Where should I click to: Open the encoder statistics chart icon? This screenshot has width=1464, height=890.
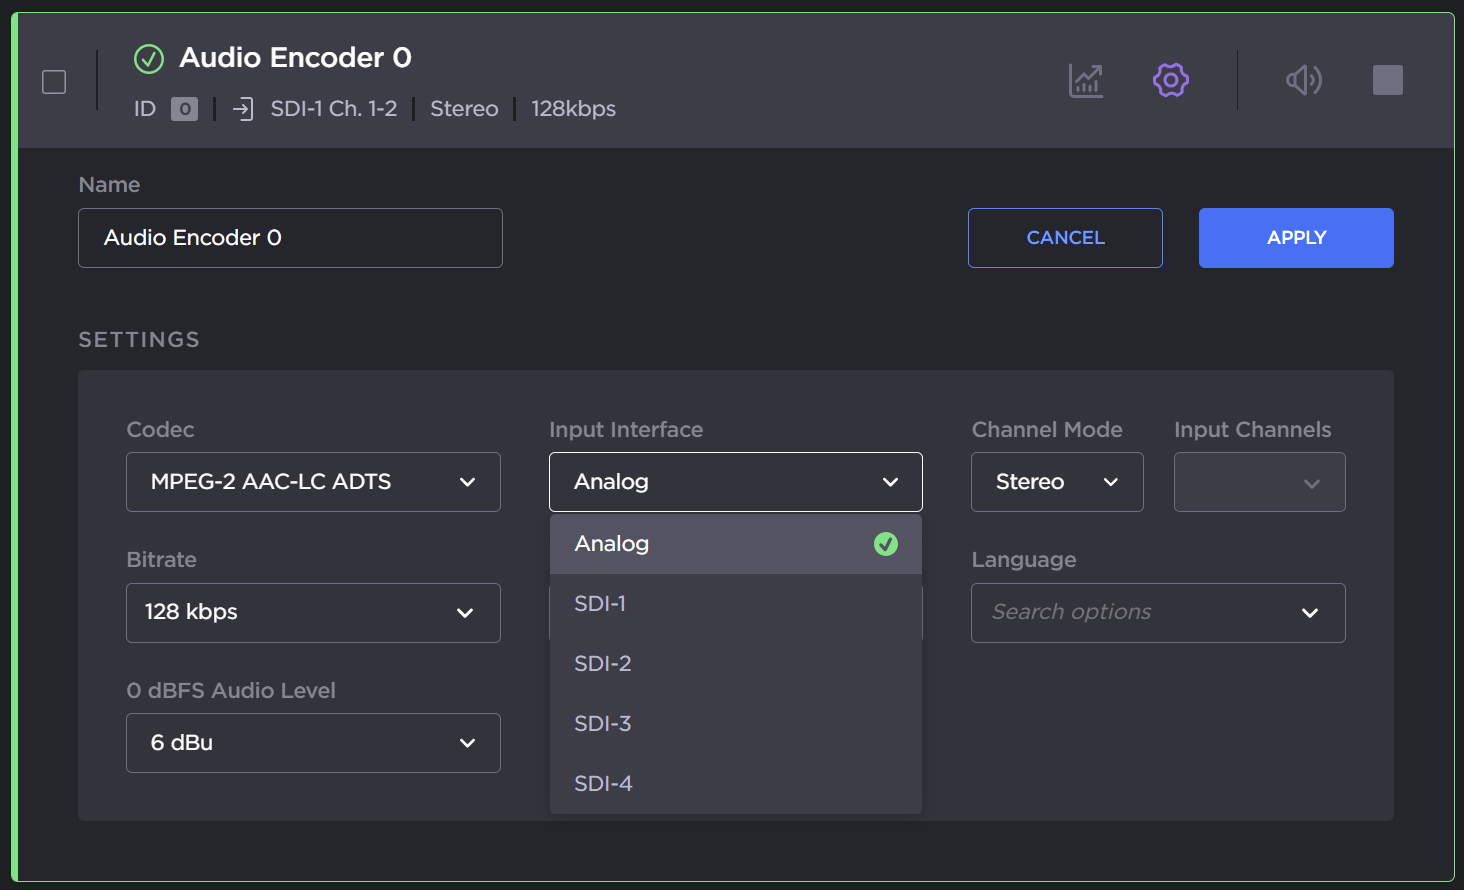pos(1085,80)
